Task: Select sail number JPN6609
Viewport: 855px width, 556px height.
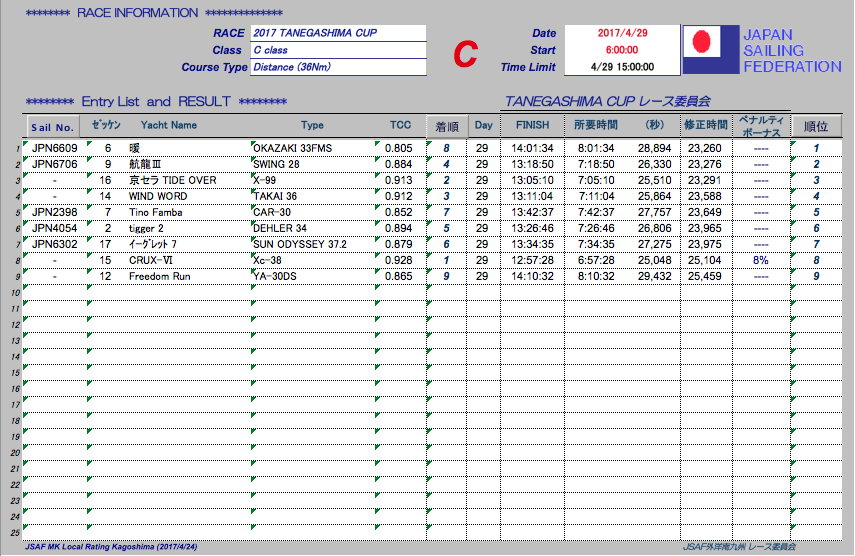Action: pyautogui.click(x=55, y=148)
